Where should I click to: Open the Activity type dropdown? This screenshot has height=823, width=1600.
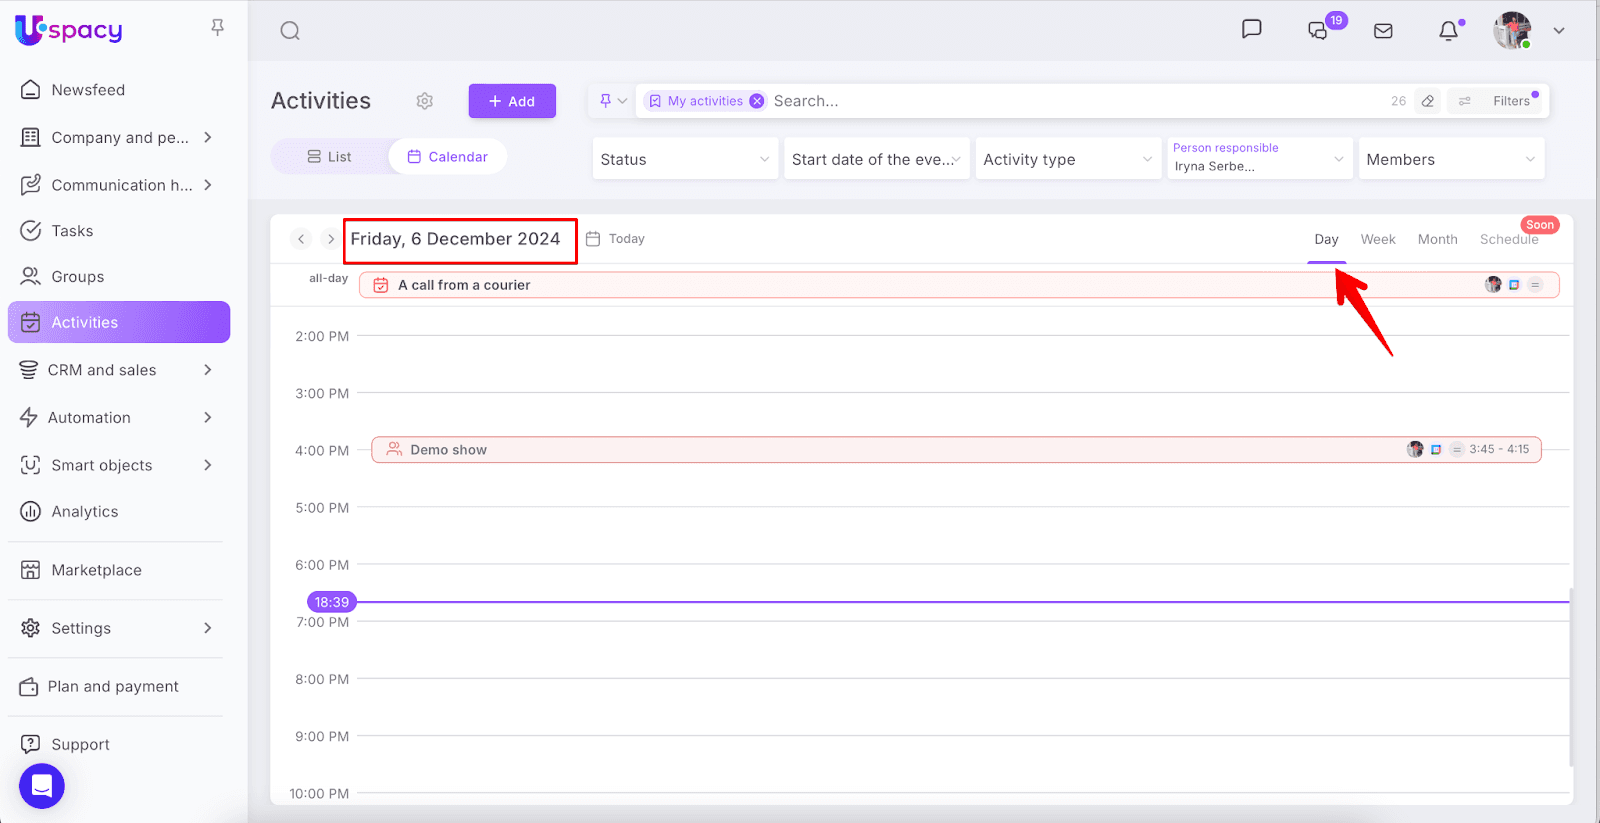(x=1067, y=159)
